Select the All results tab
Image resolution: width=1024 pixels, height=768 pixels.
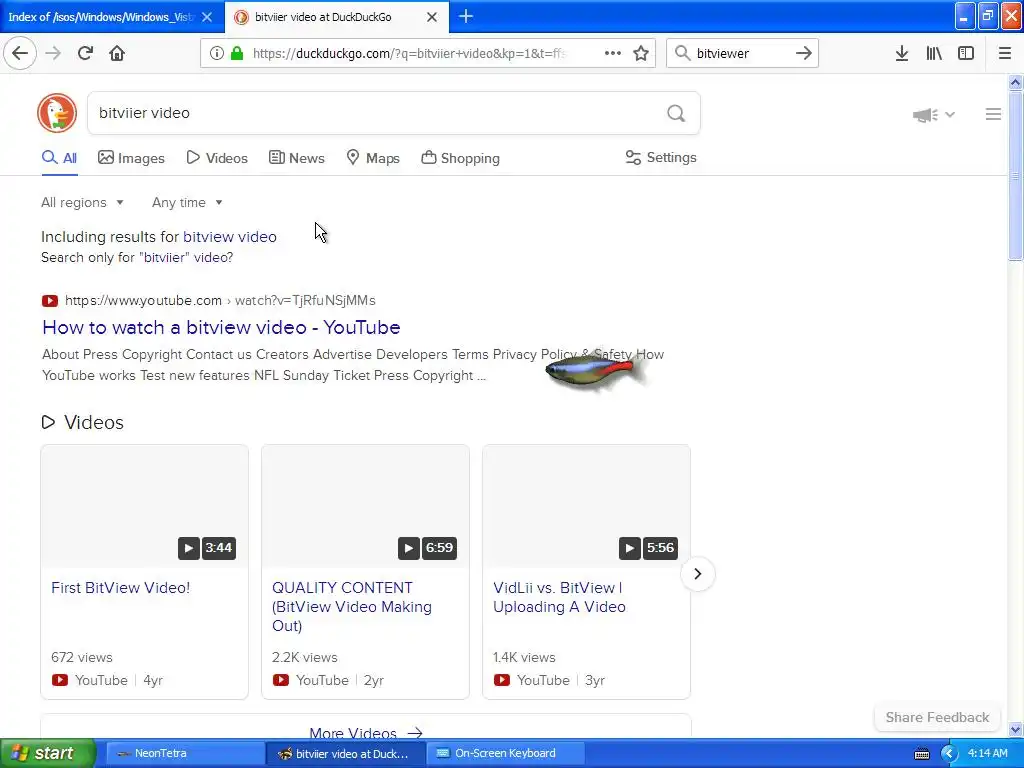59,158
